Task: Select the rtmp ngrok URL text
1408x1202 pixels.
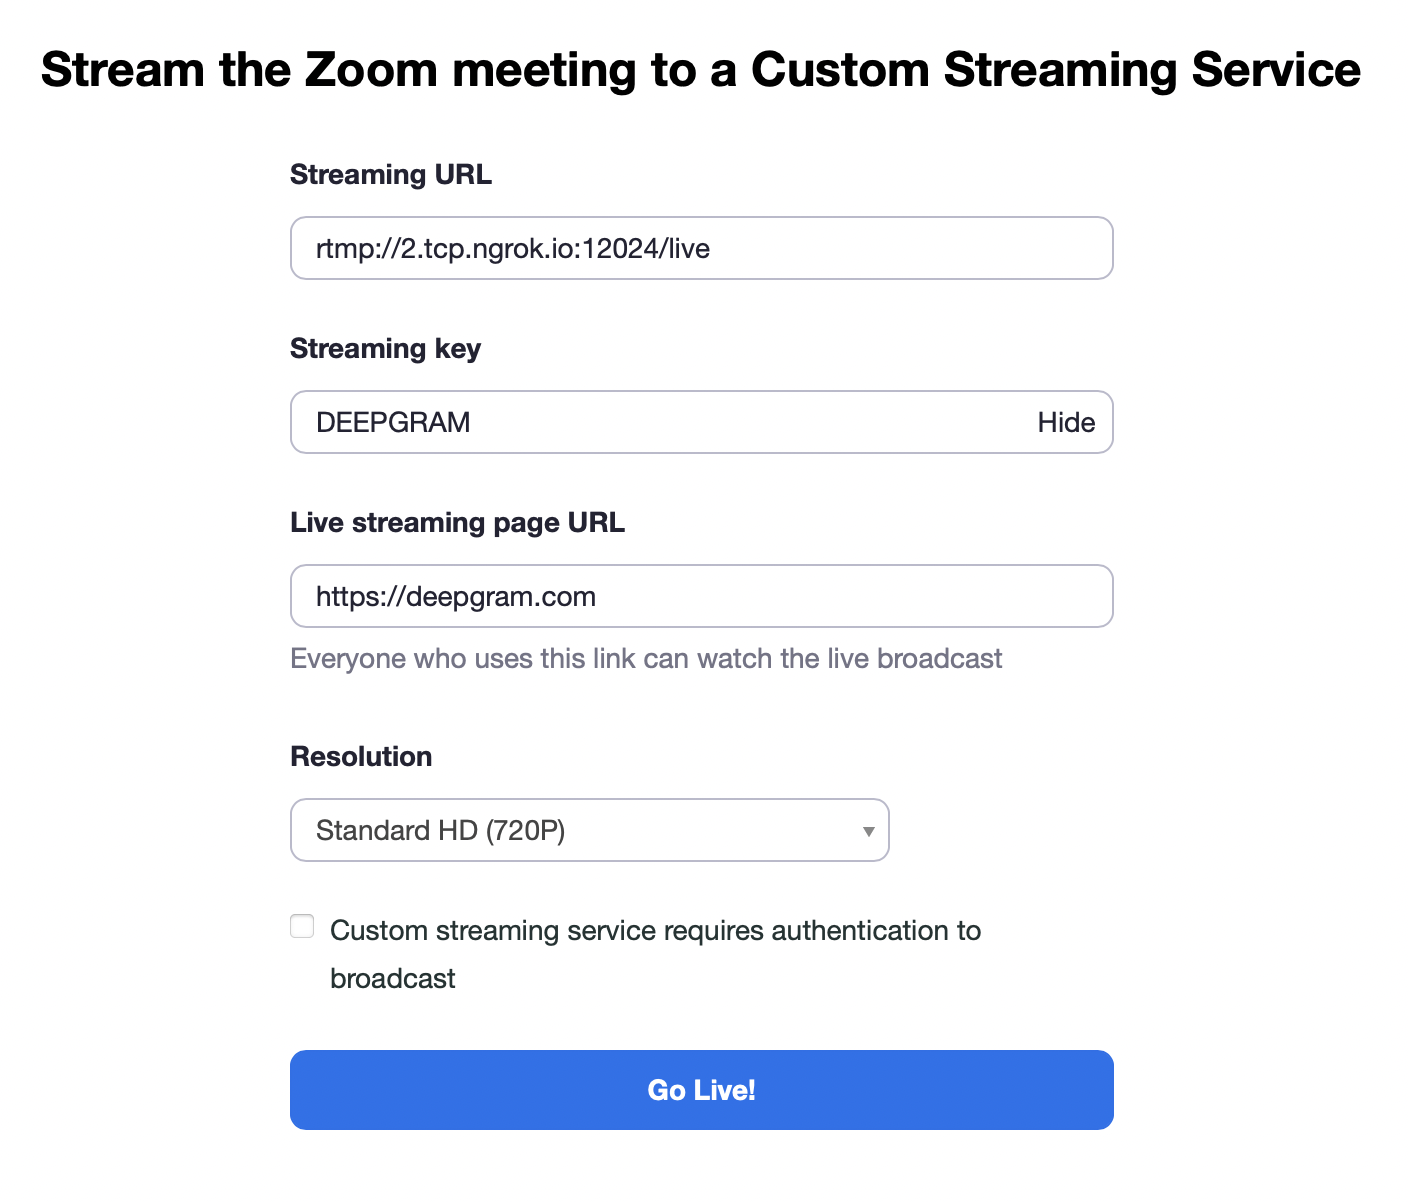Action: (x=512, y=248)
